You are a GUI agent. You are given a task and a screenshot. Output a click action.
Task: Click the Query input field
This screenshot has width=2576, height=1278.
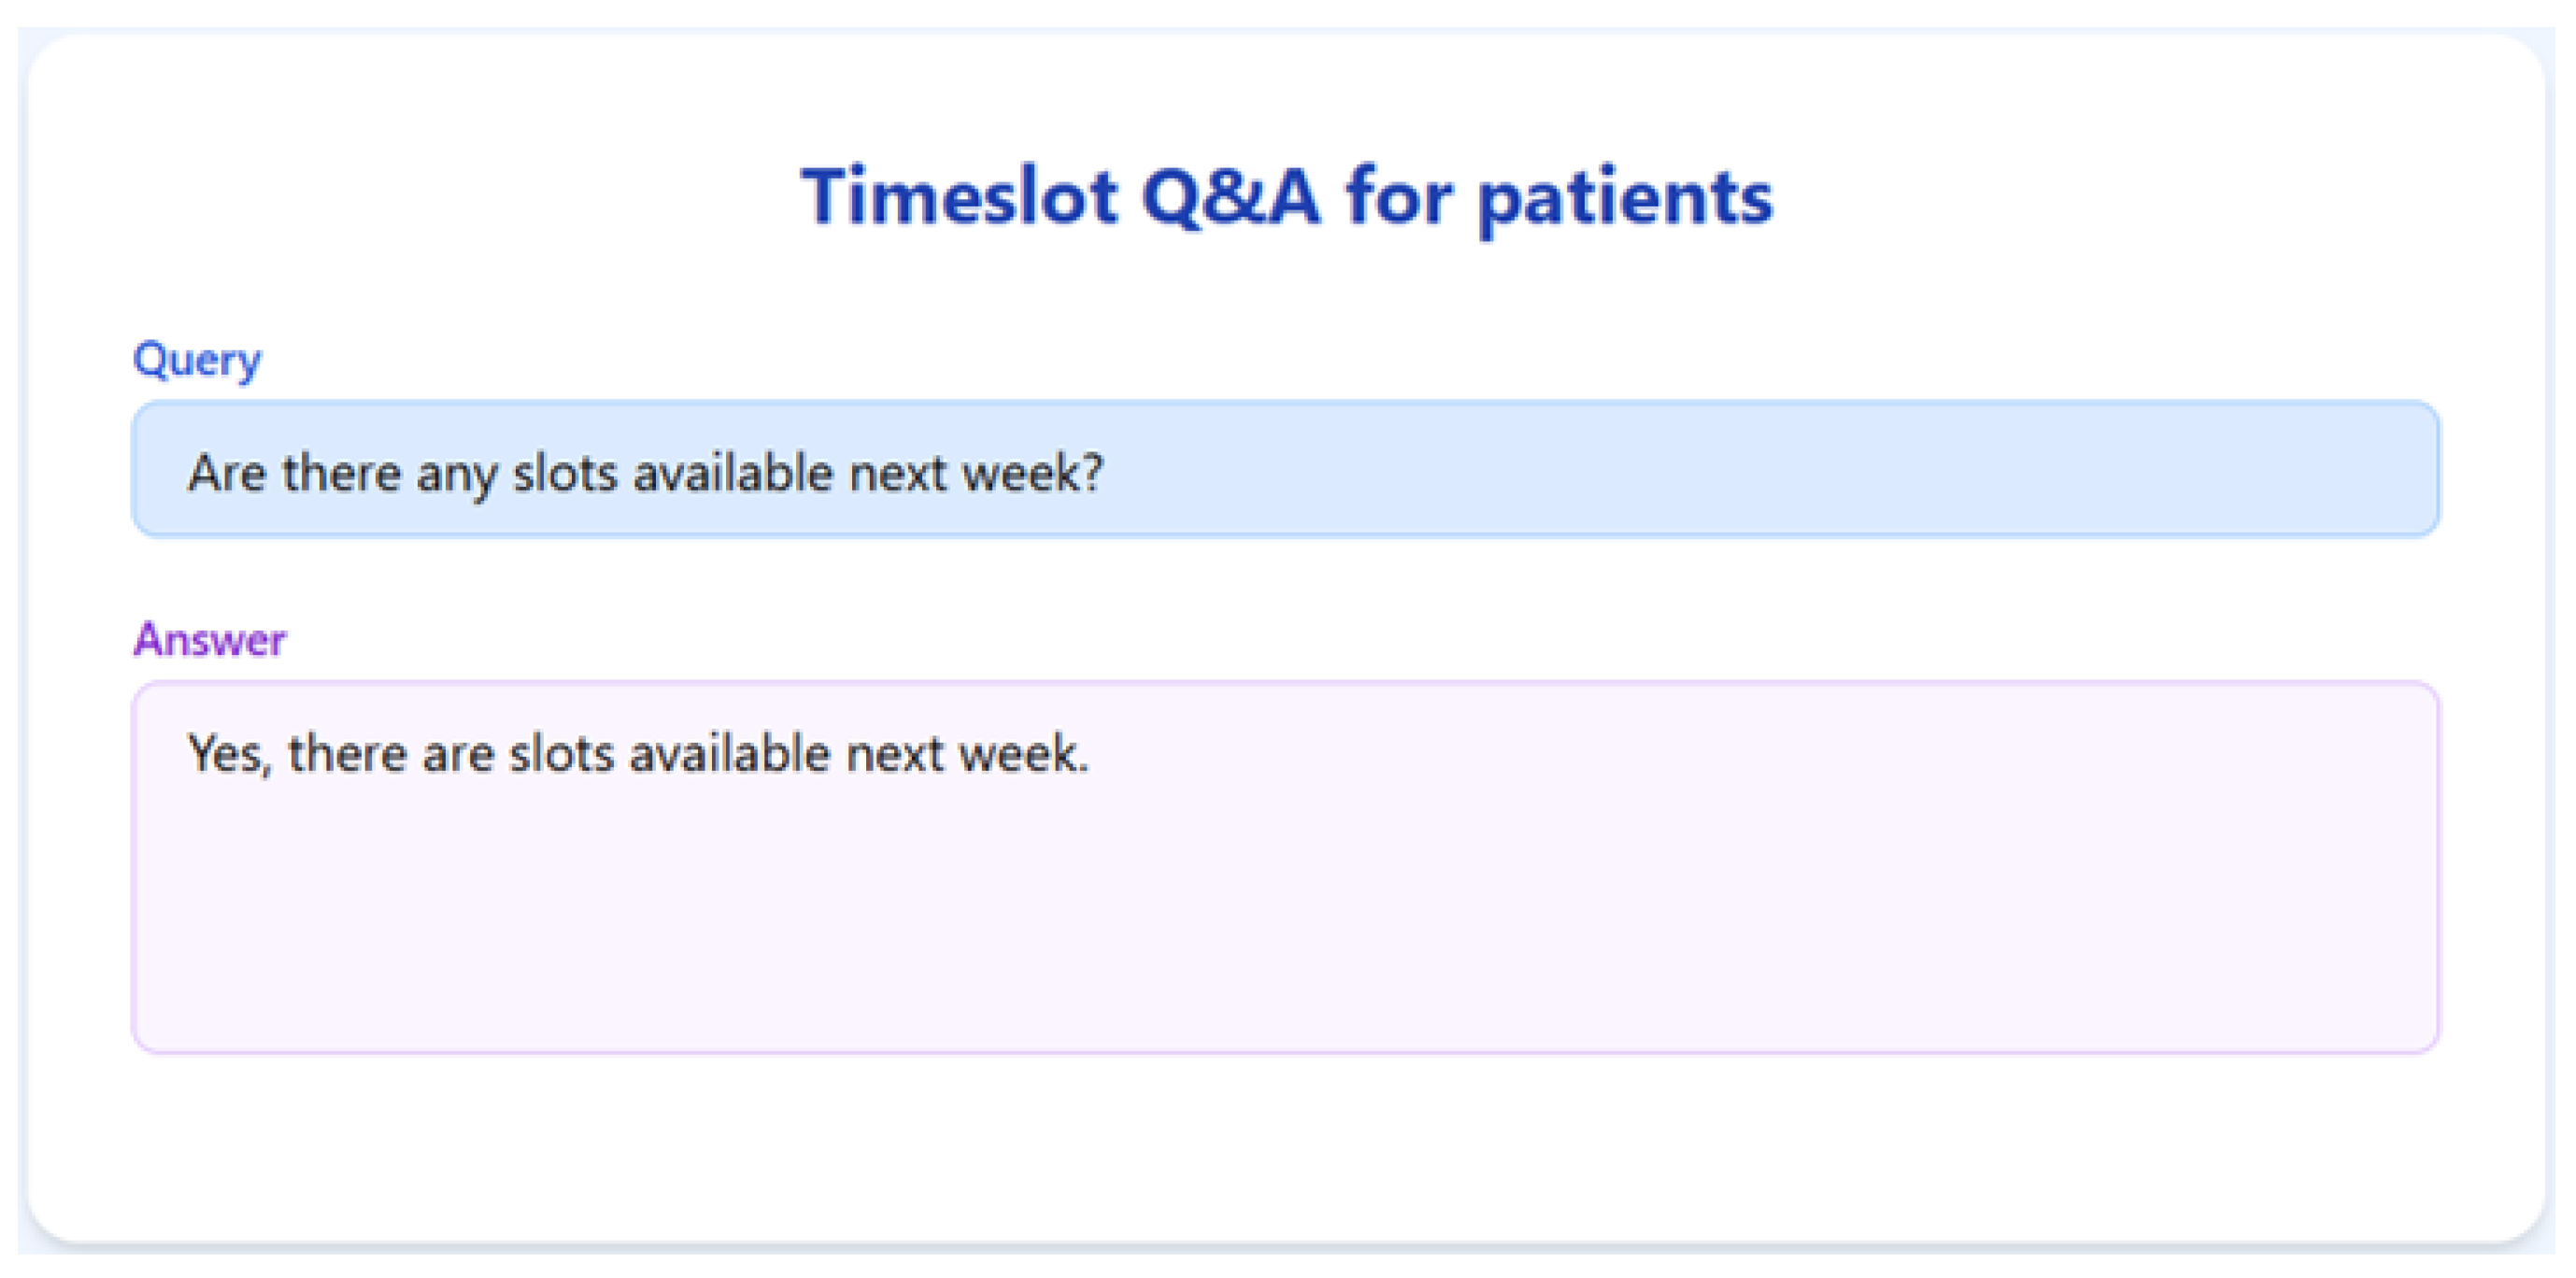click(x=1285, y=470)
